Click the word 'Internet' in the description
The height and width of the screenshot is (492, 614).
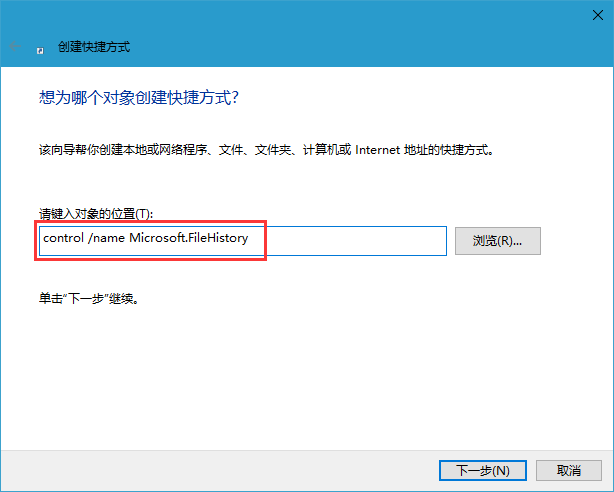point(375,150)
